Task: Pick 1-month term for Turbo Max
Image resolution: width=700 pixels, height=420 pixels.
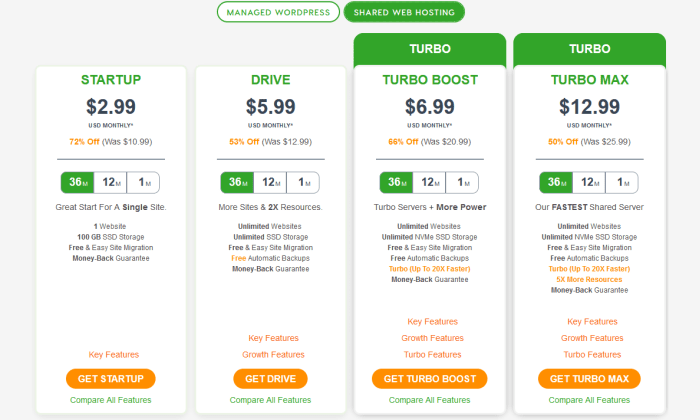Action: (x=622, y=182)
